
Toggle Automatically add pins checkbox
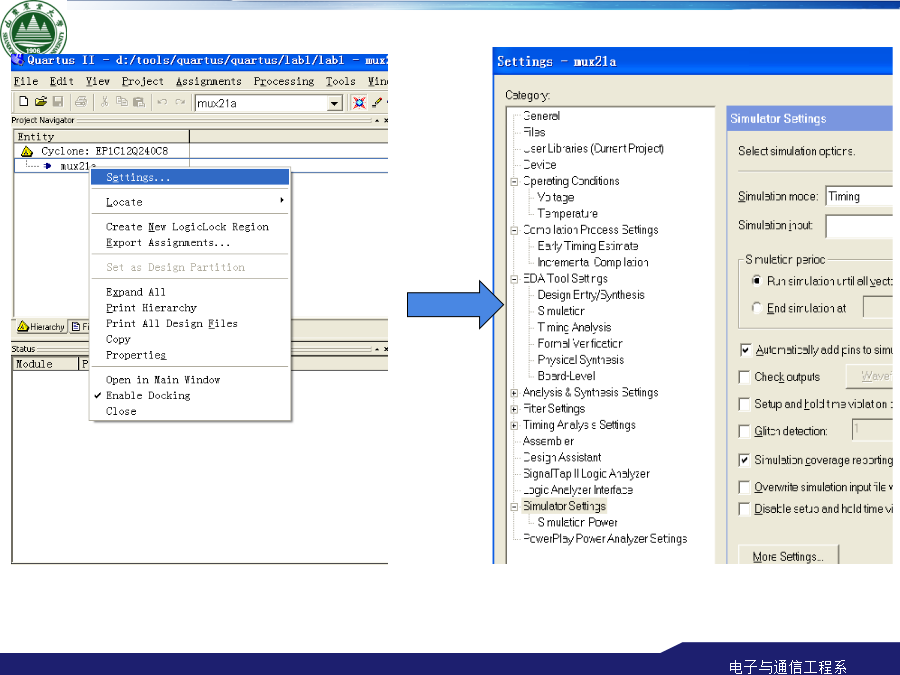(744, 350)
